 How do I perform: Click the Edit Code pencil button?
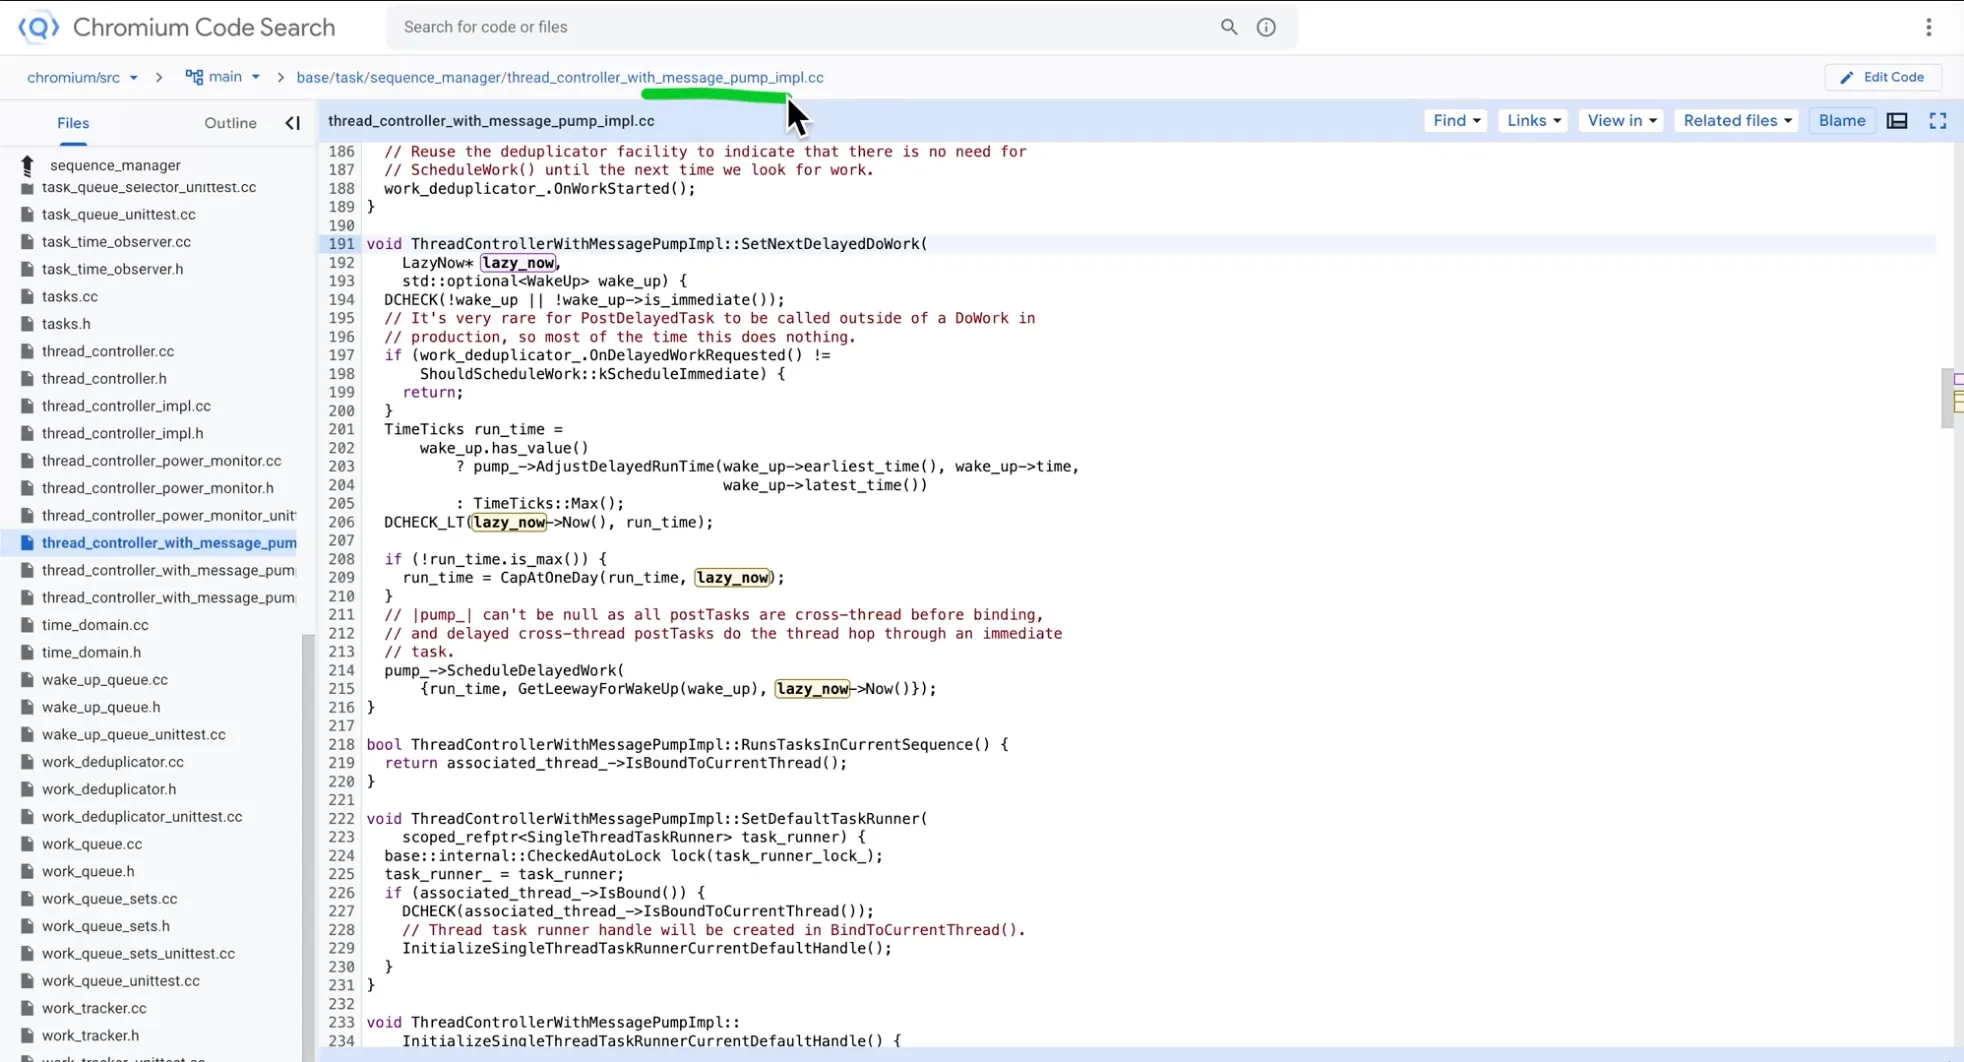[1883, 77]
